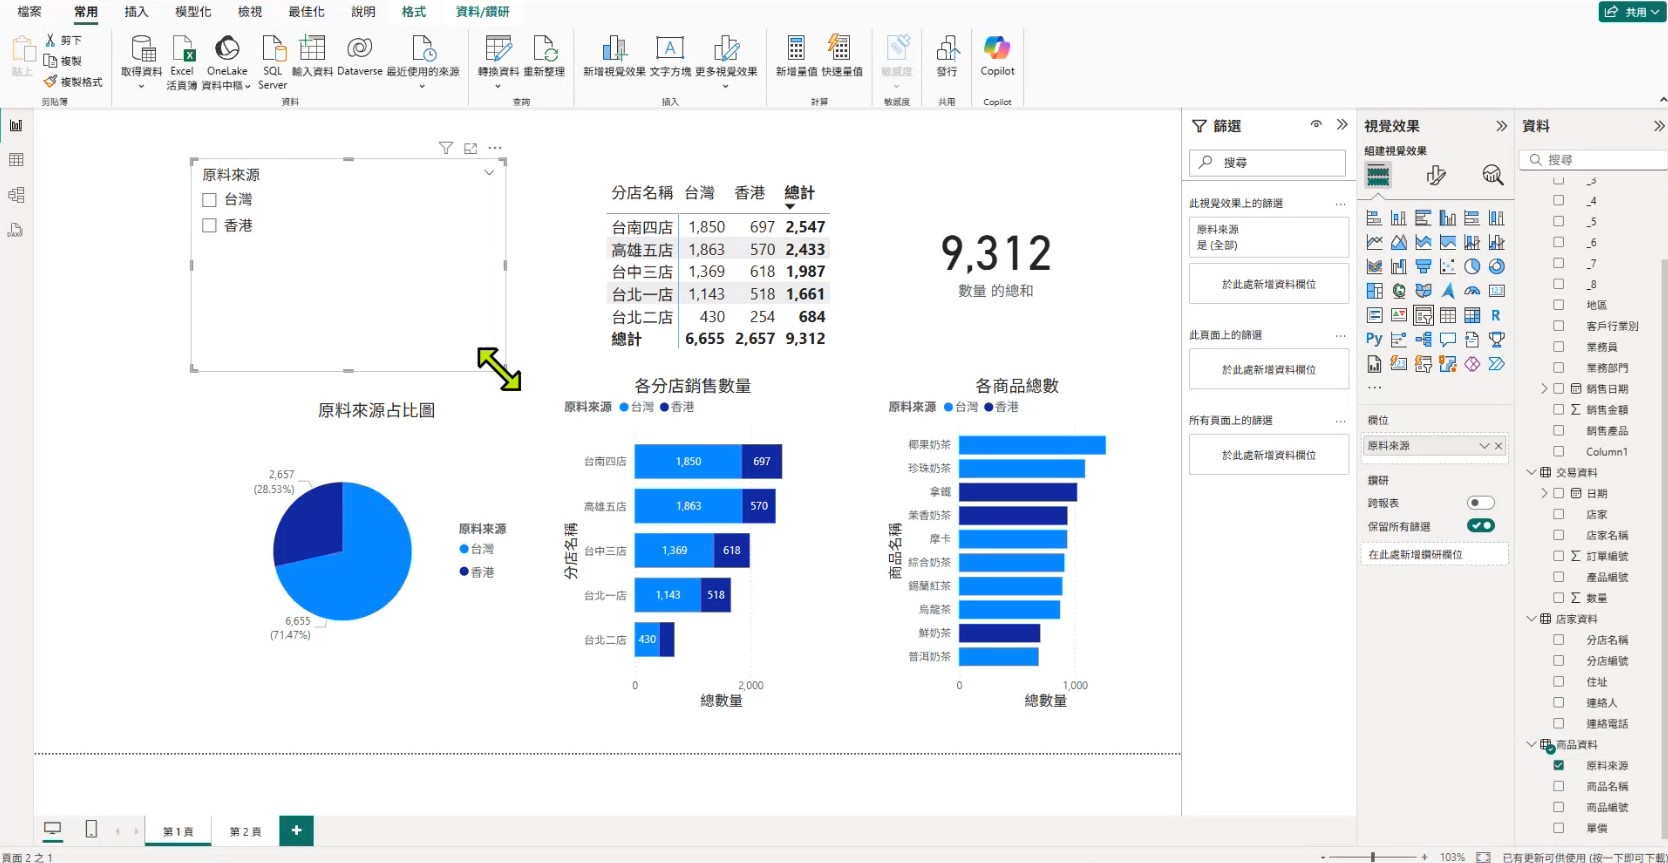Screen dimensions: 1668x863
Task: Click the Dataverse icon in the ribbon
Action: point(359,48)
